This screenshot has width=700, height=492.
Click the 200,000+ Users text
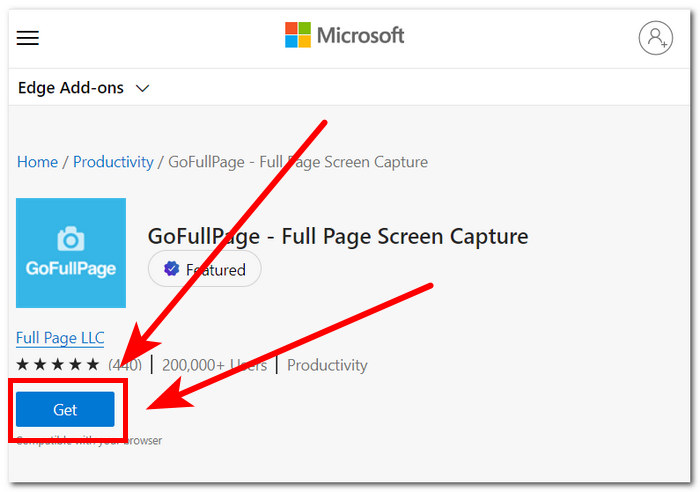pyautogui.click(x=215, y=365)
